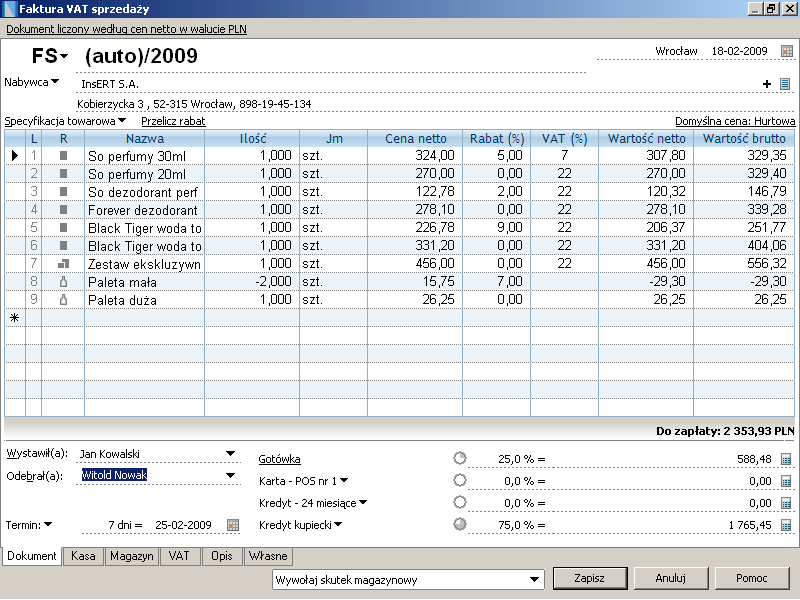Click Dokument liczony według cen netto link
The height and width of the screenshot is (600, 800).
126,29
